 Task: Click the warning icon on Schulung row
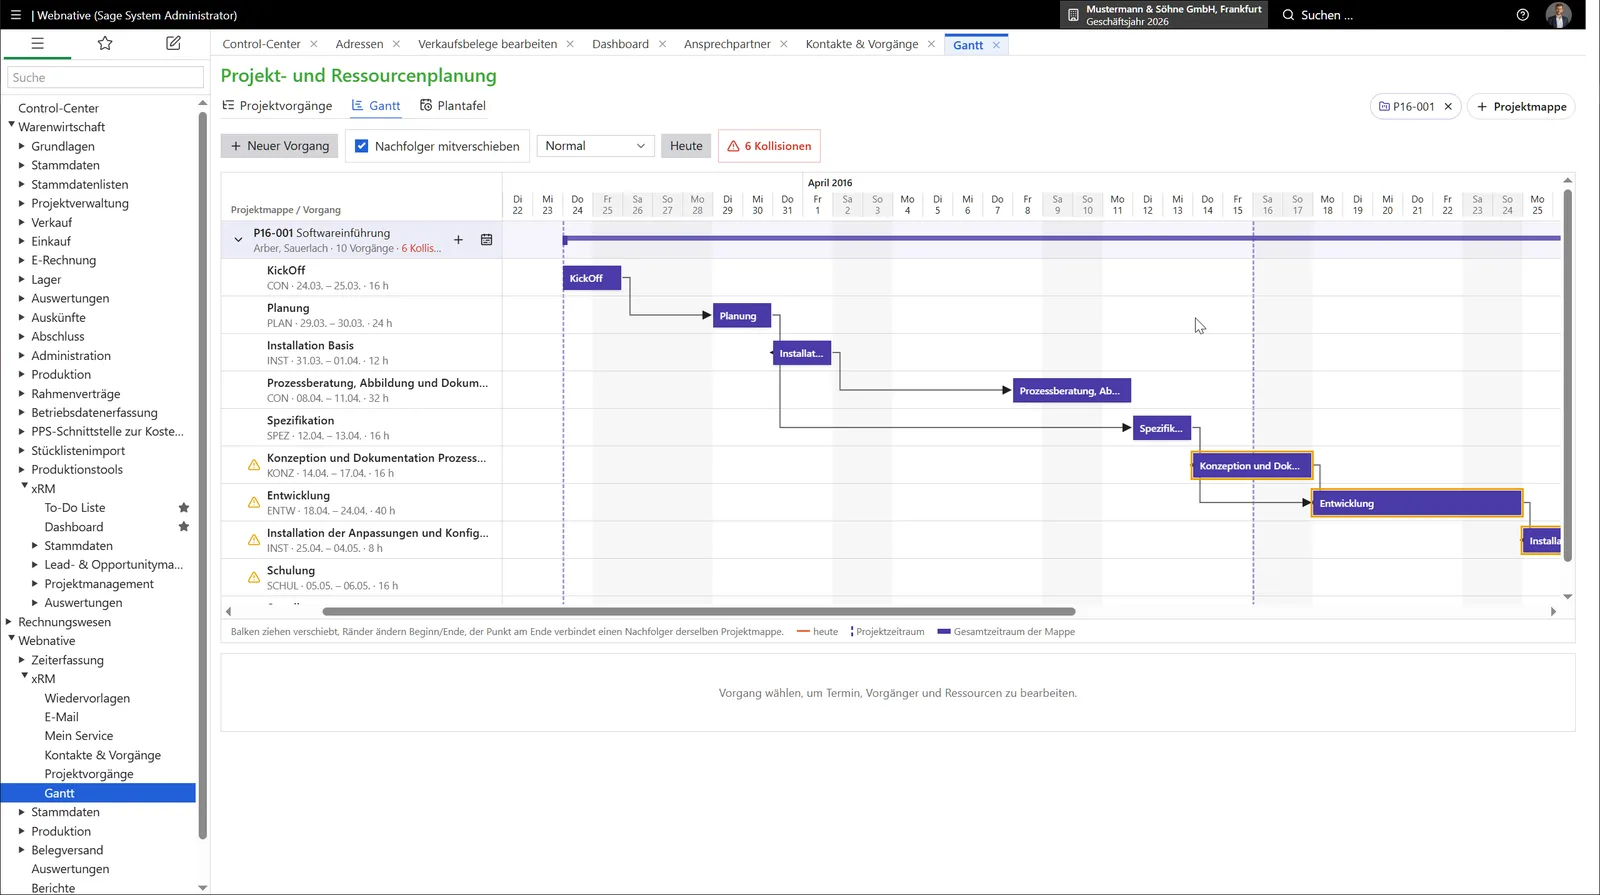tap(254, 578)
